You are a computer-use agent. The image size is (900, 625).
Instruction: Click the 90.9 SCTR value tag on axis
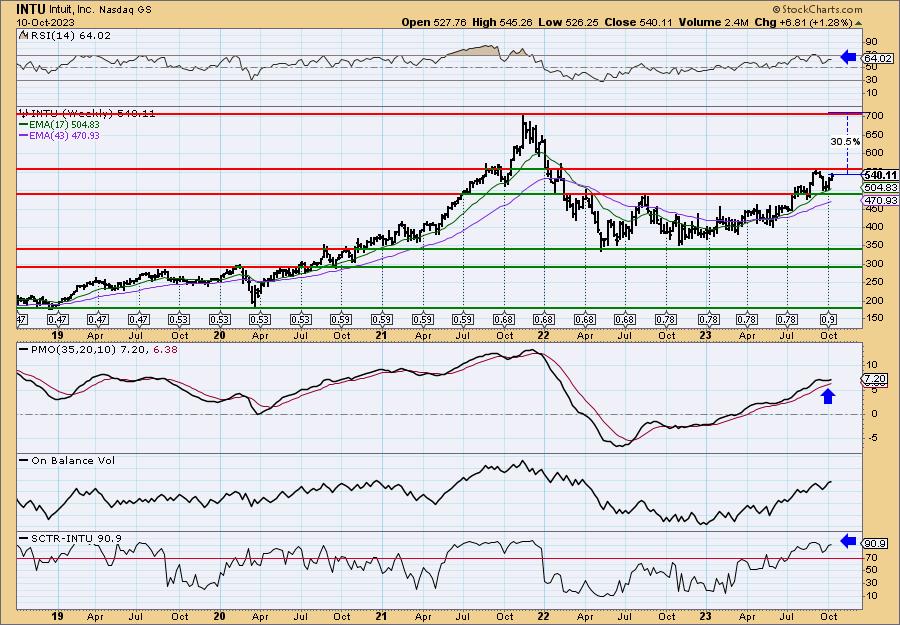(x=876, y=544)
